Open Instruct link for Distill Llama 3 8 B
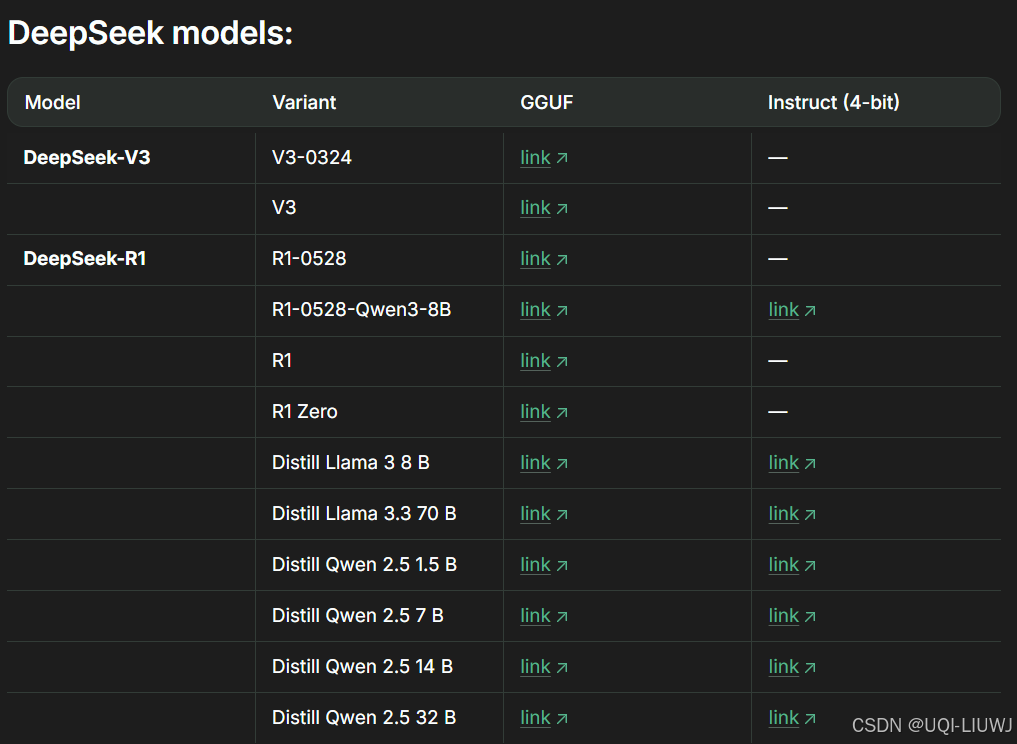Screen dimensions: 1017x744 click(x=792, y=463)
